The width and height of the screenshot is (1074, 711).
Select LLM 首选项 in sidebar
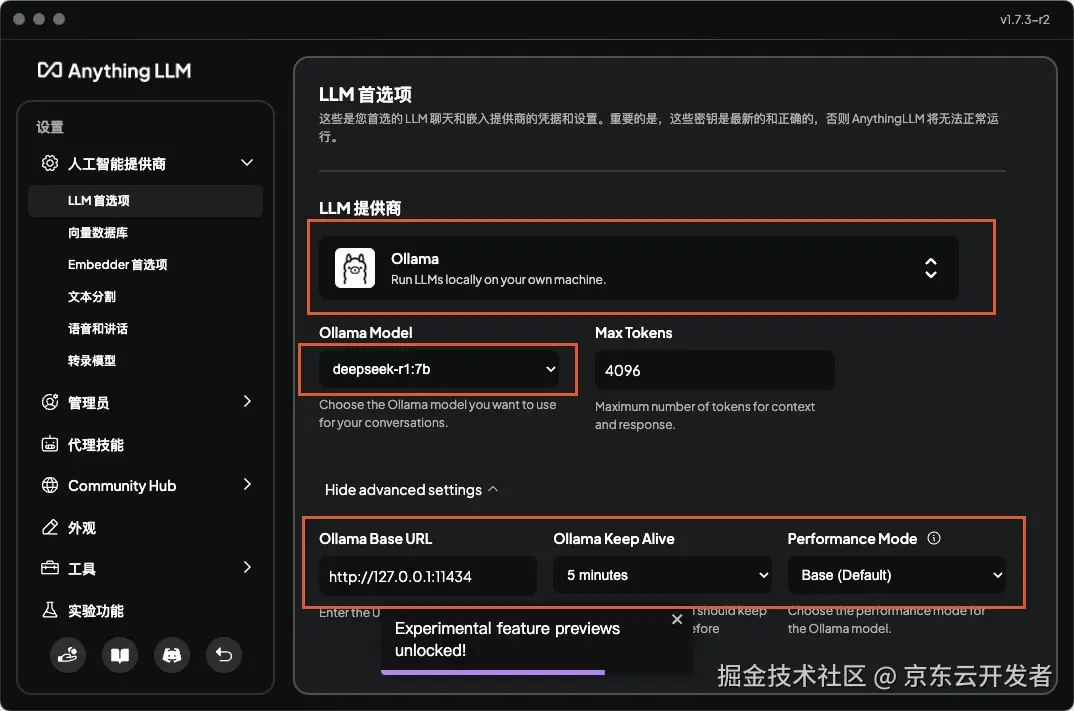coord(145,201)
